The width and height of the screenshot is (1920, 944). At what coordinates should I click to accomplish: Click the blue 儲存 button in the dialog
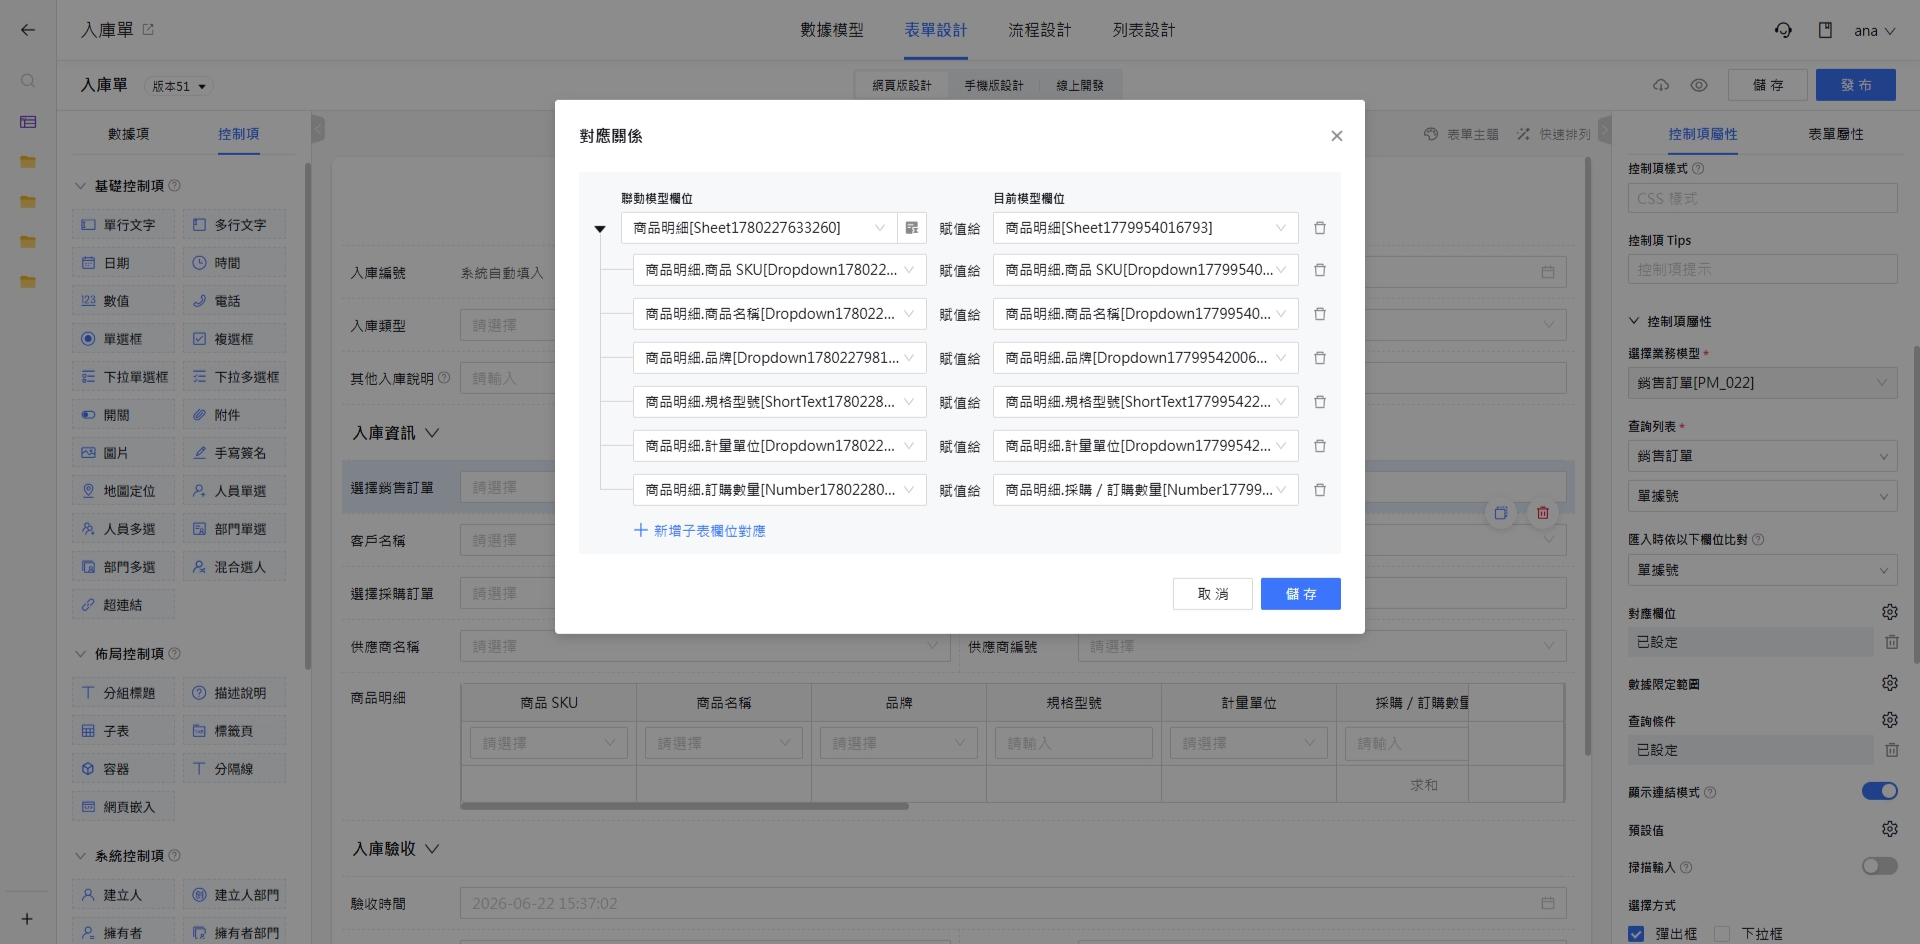(x=1300, y=594)
